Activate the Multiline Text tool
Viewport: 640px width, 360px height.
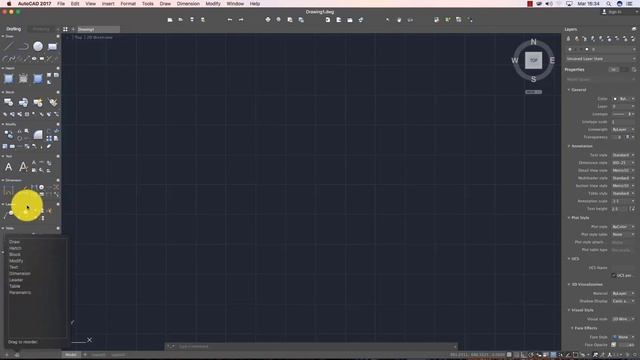tap(9, 167)
